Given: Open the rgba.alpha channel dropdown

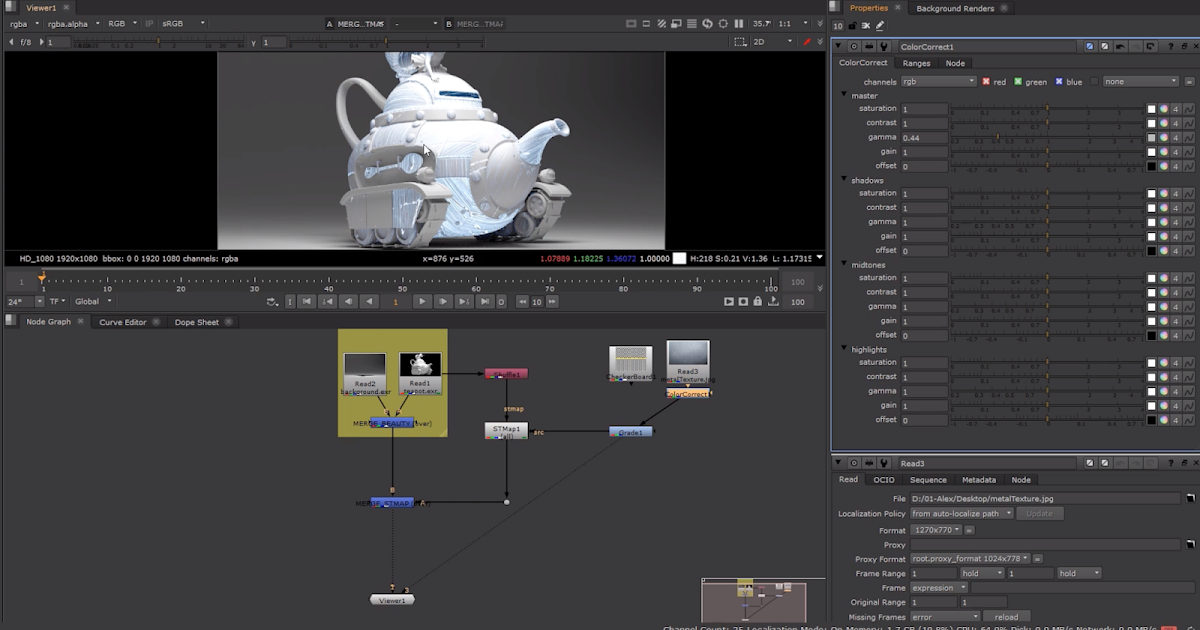Looking at the screenshot, I should tap(74, 23).
